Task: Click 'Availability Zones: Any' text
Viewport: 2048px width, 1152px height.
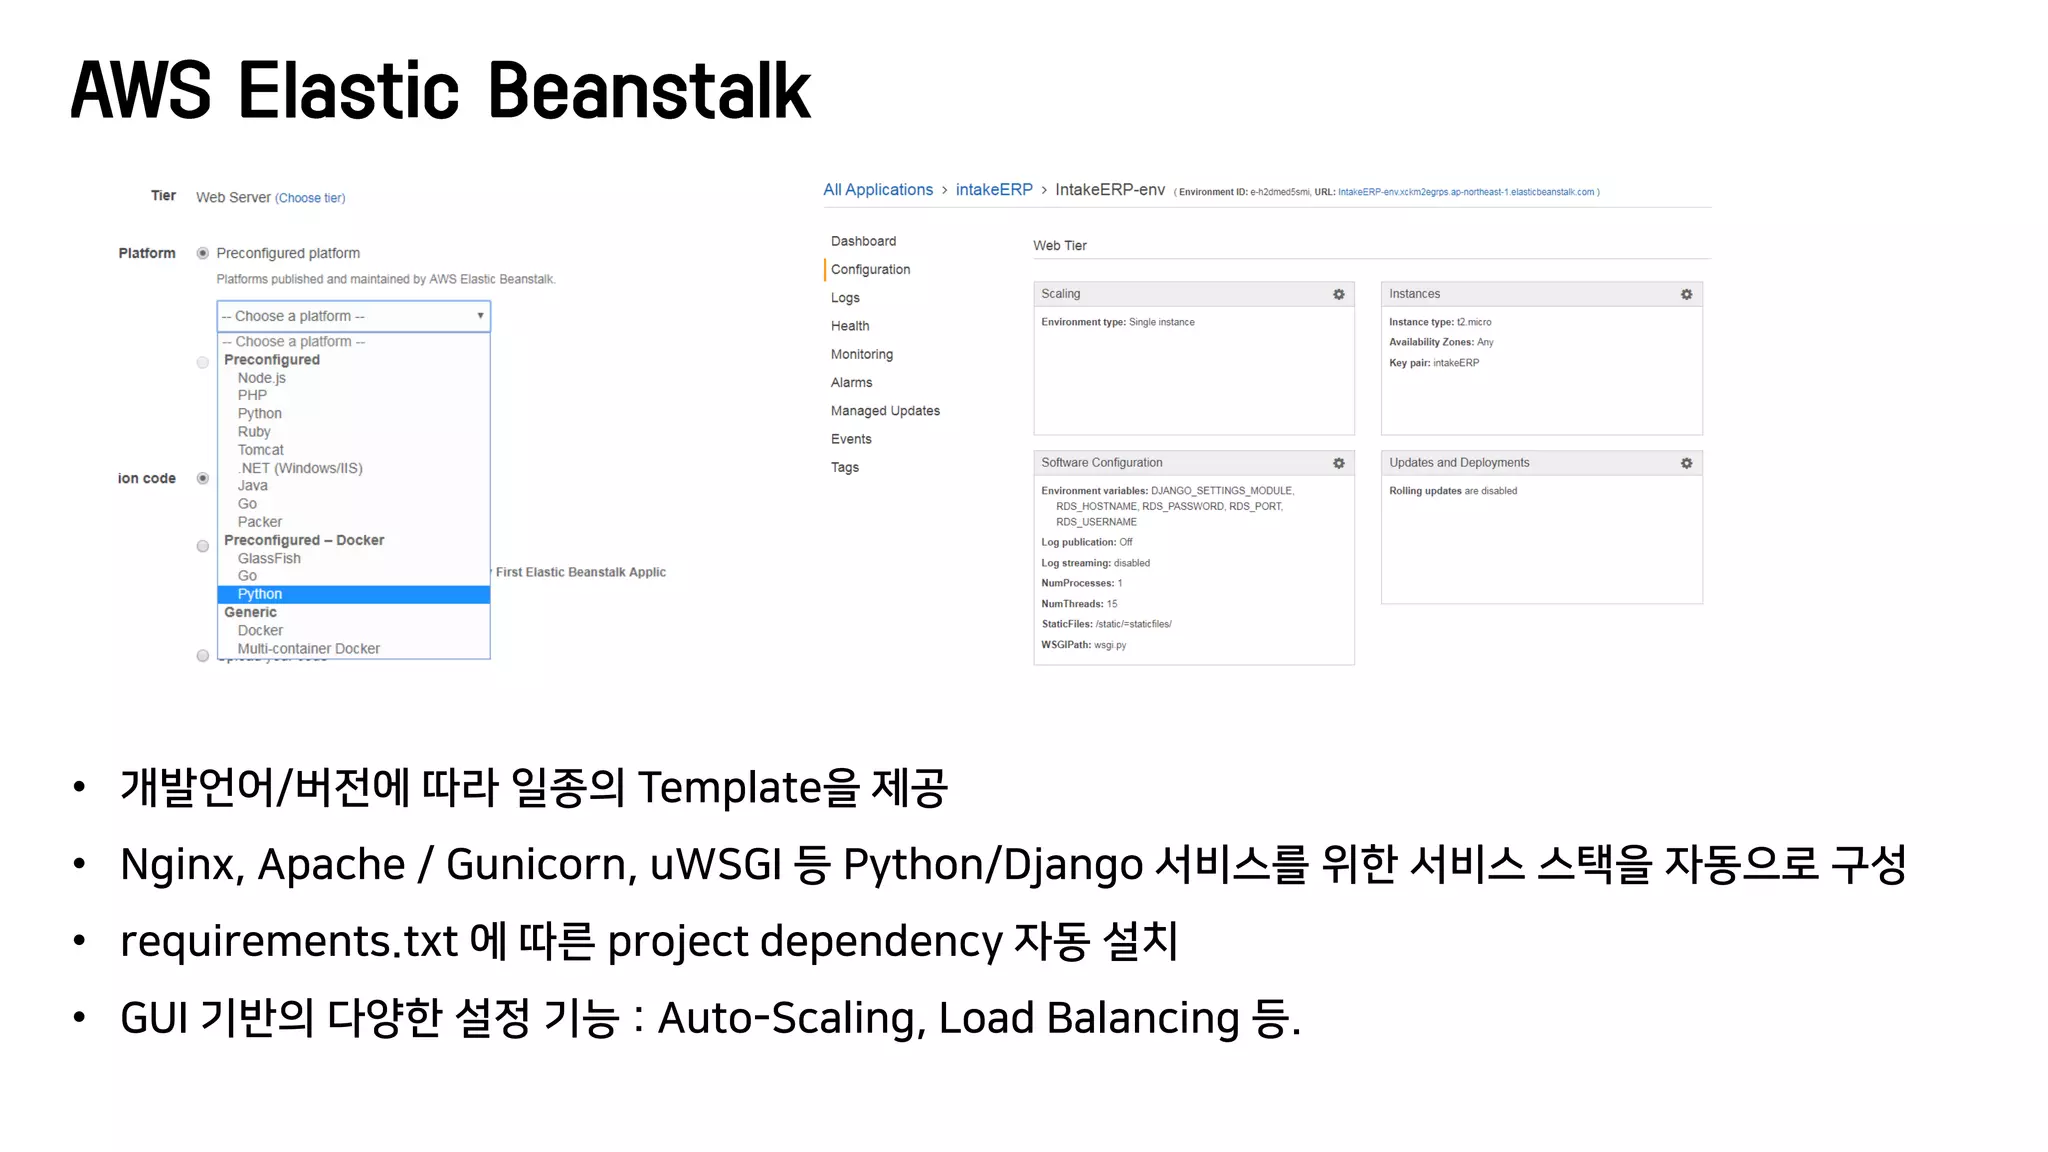Action: pos(1440,342)
